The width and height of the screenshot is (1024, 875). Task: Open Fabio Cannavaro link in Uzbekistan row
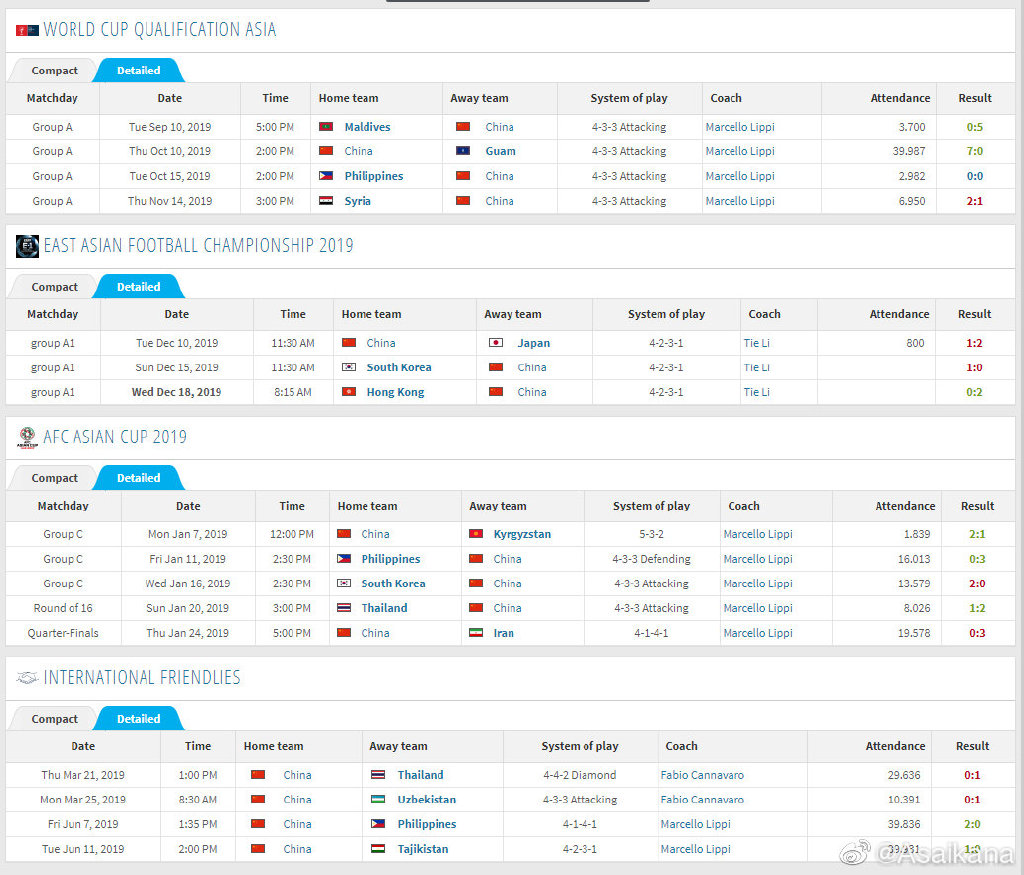pos(702,799)
